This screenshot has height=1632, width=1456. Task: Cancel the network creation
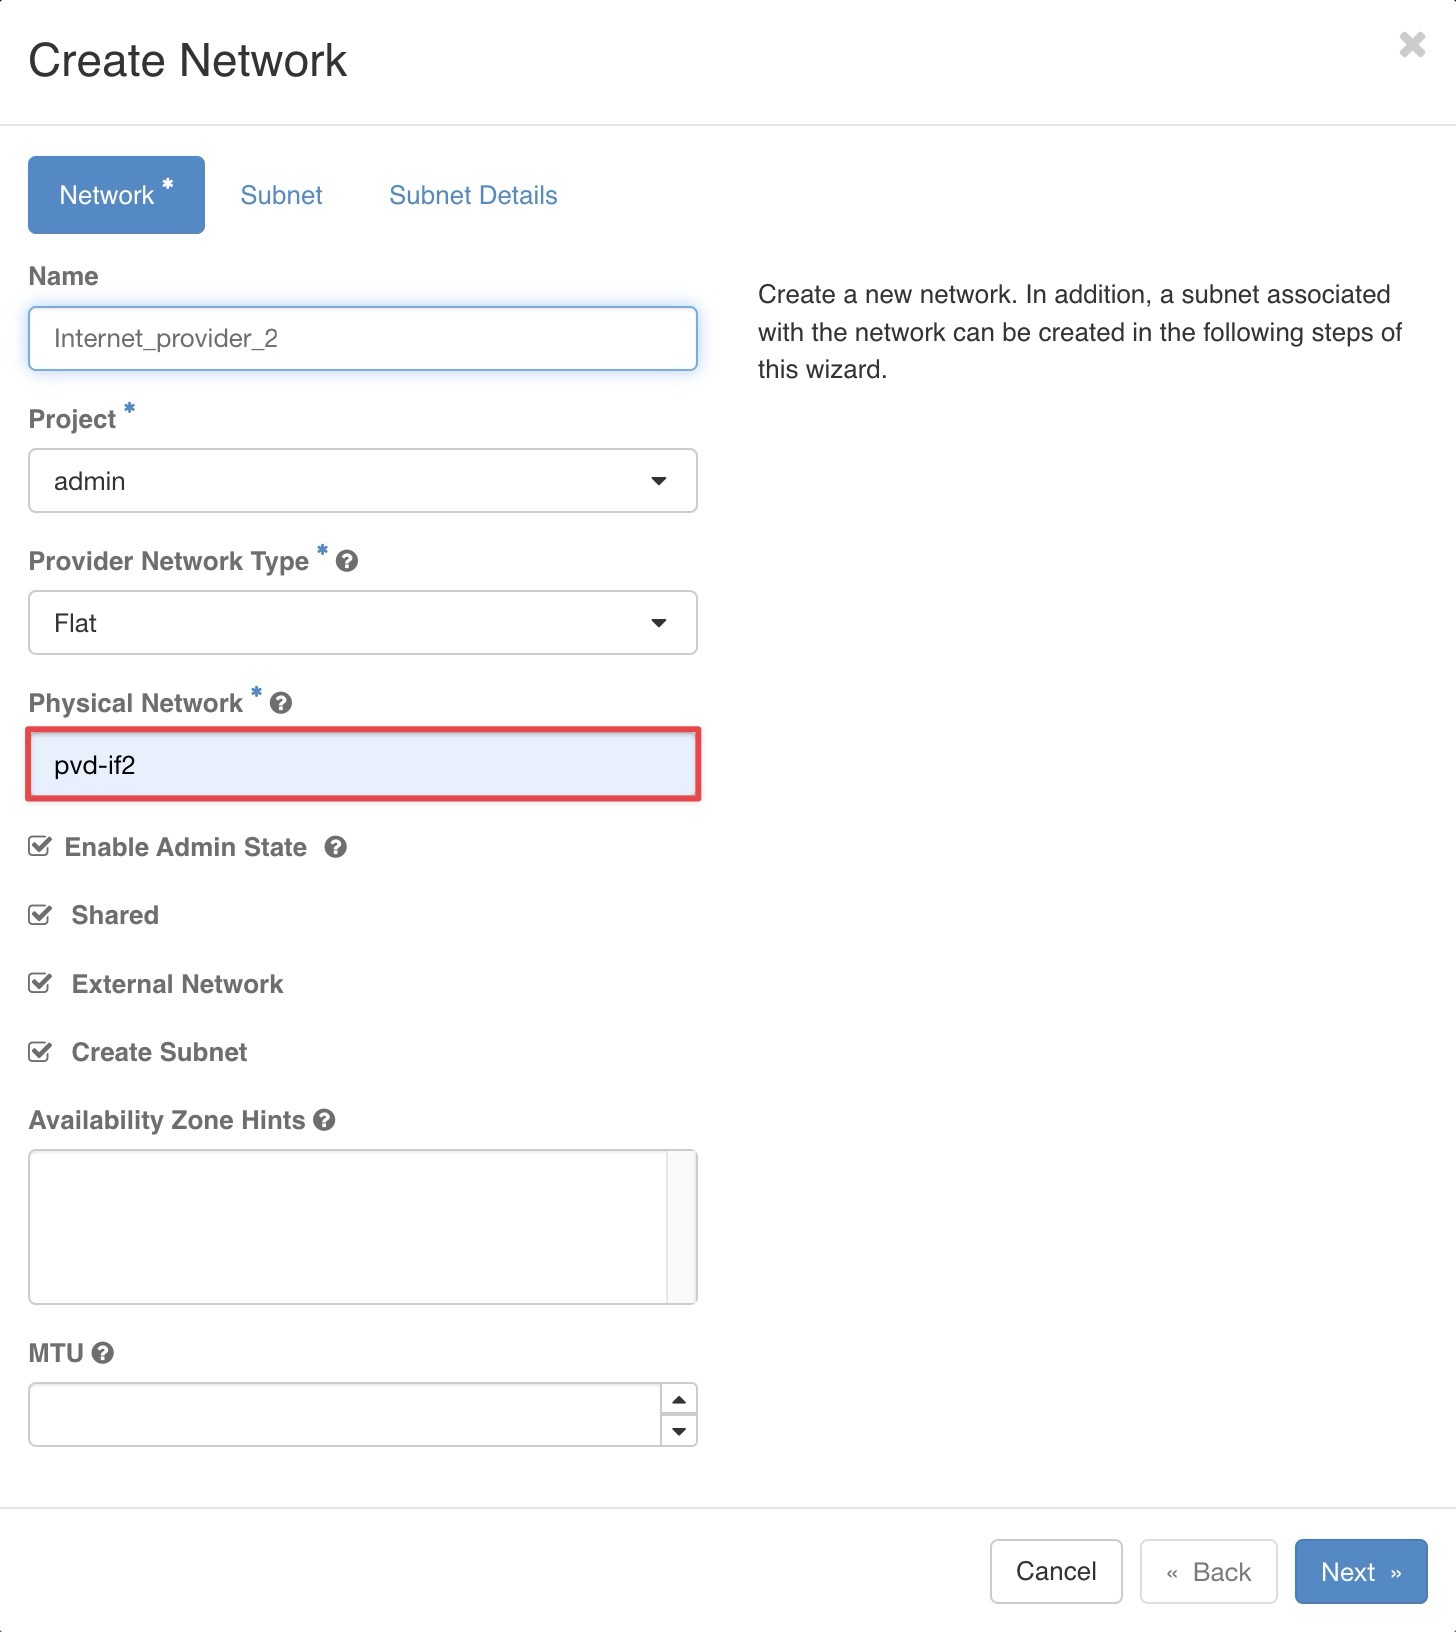(x=1056, y=1572)
